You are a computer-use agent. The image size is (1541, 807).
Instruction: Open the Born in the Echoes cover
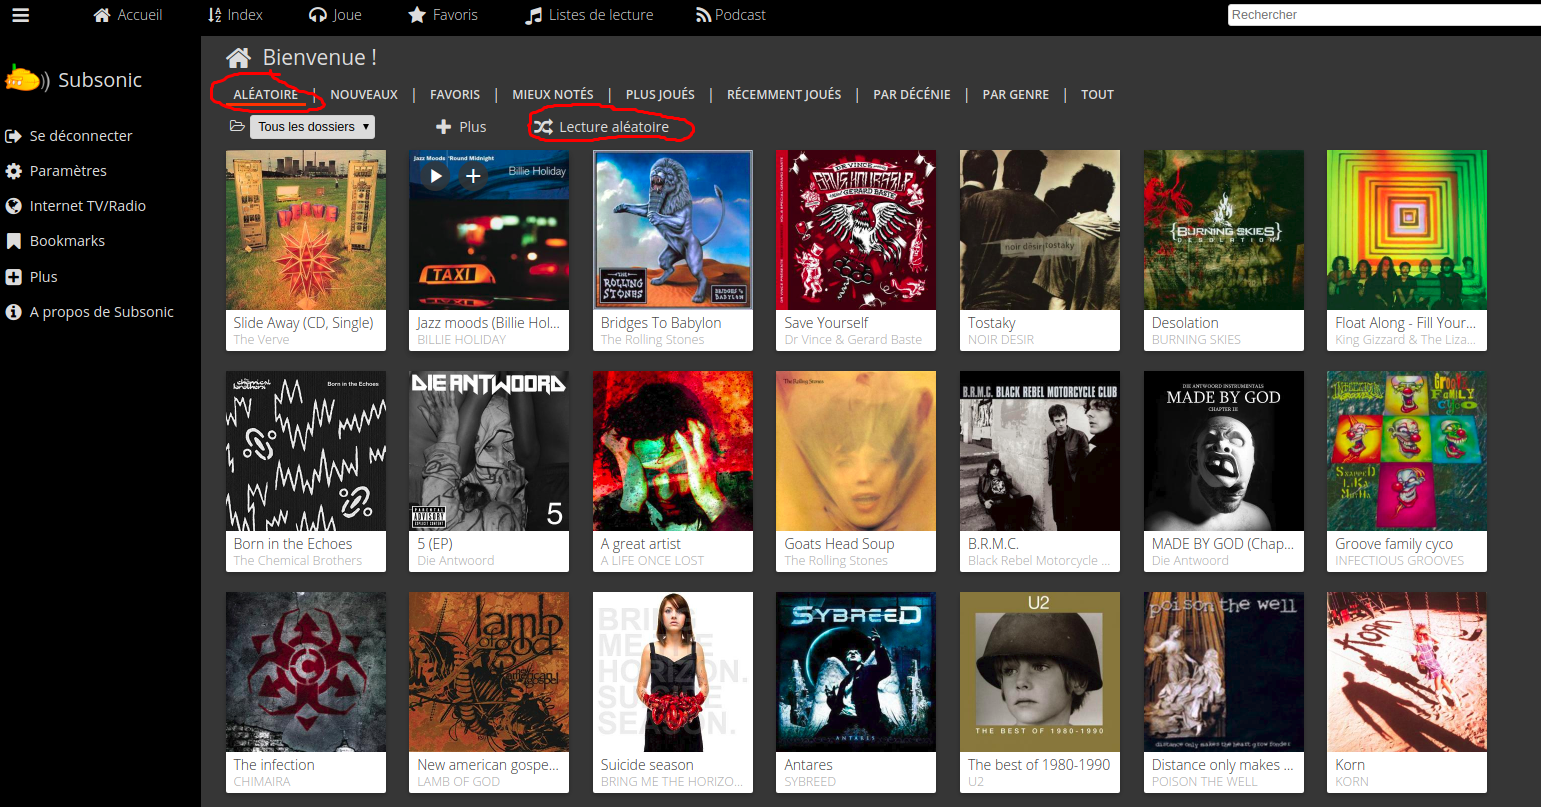(x=306, y=451)
